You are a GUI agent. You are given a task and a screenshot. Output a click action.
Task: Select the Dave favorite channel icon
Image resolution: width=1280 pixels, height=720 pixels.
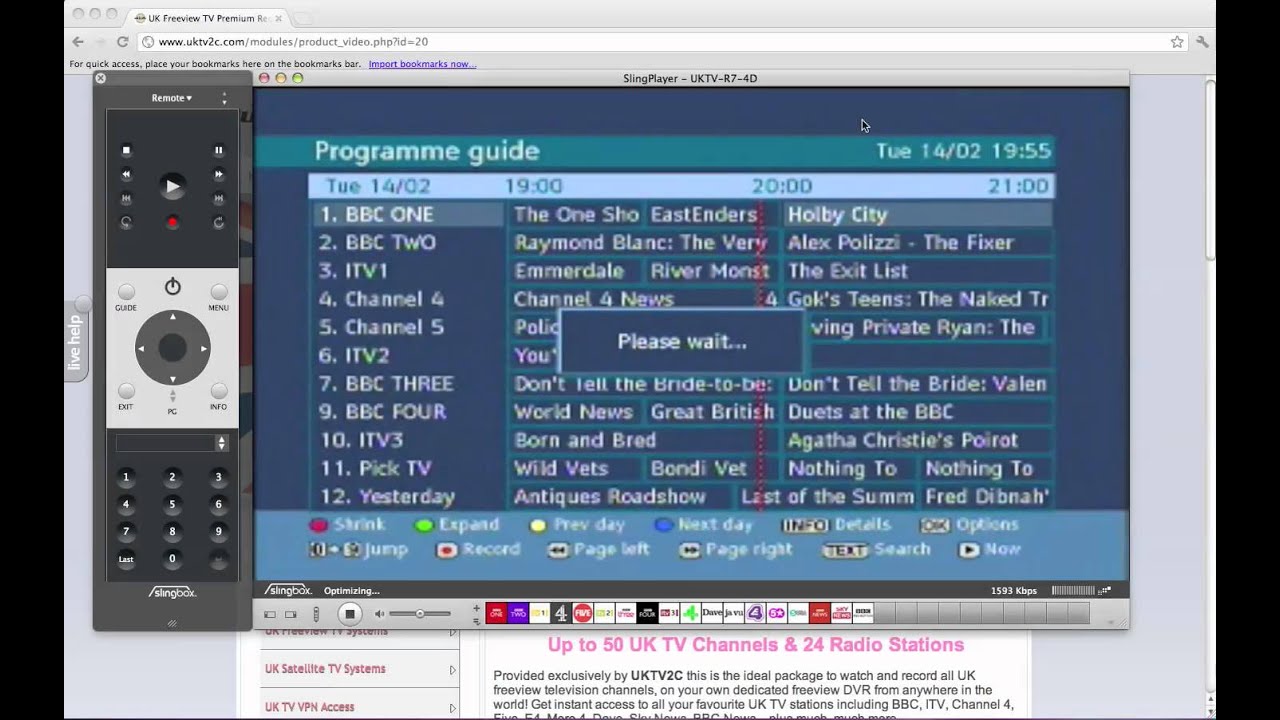point(712,613)
